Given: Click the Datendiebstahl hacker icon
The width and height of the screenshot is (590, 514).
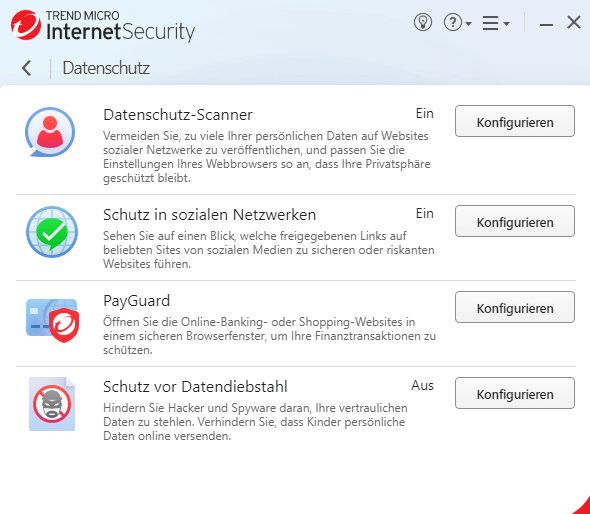Looking at the screenshot, I should click(x=52, y=404).
